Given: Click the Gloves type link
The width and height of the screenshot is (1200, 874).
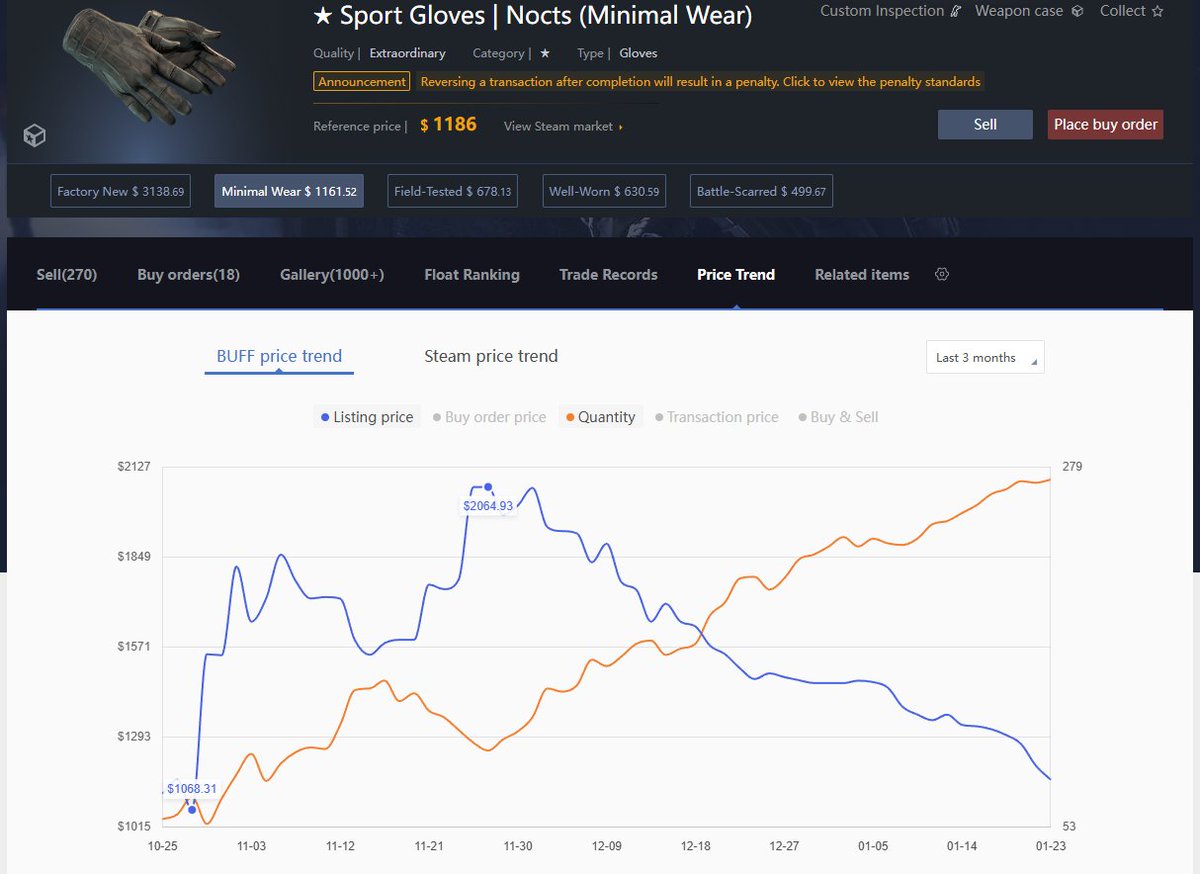Looking at the screenshot, I should coord(638,53).
